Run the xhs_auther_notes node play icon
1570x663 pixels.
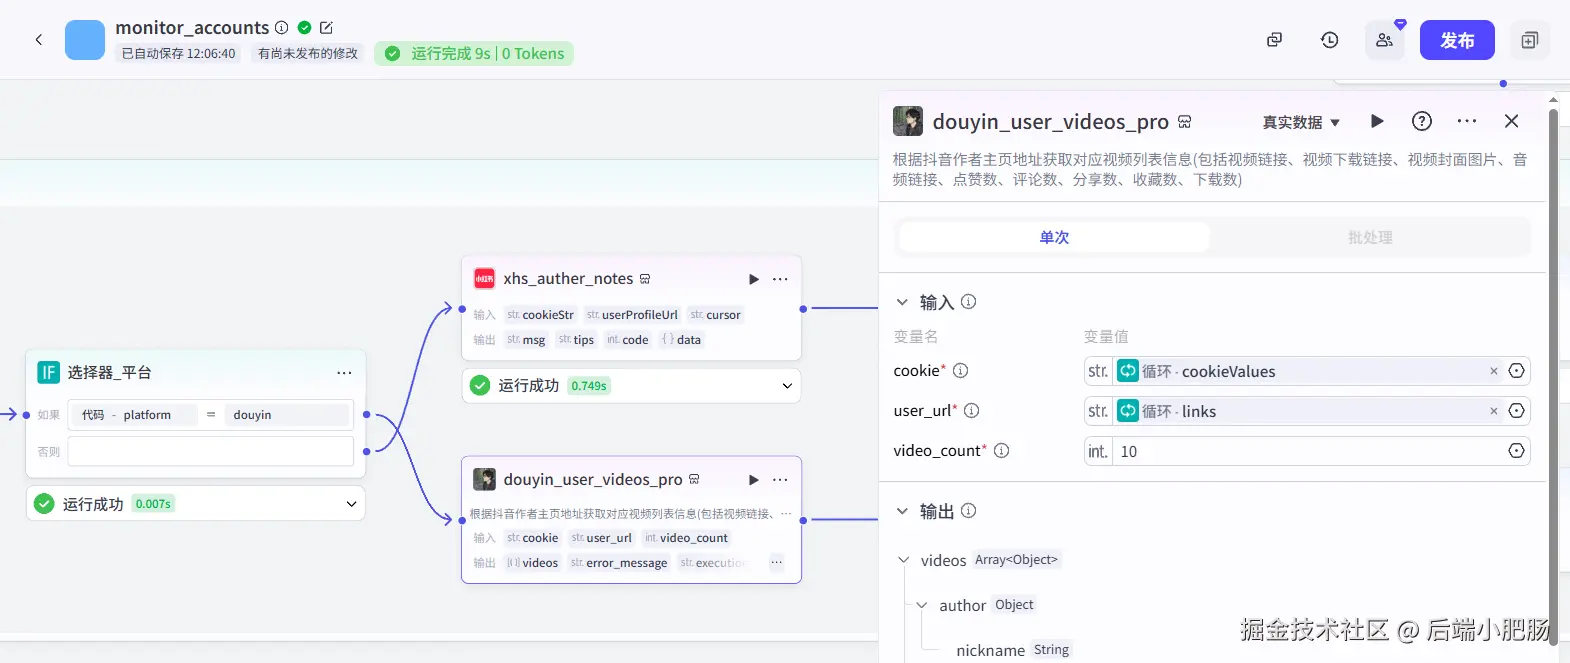[x=754, y=279]
